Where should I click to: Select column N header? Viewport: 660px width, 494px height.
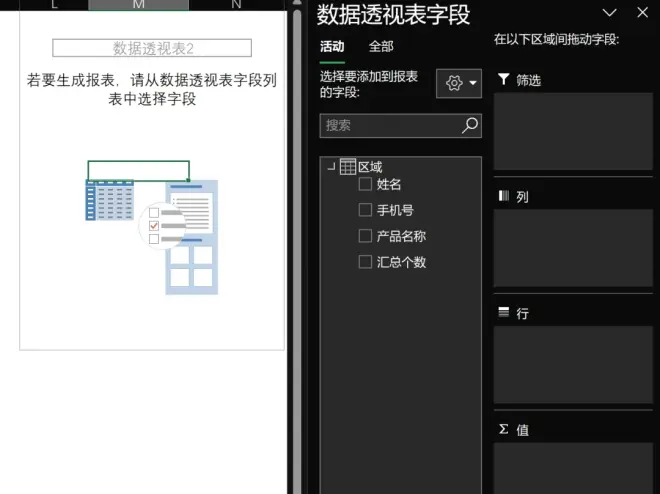pos(237,5)
